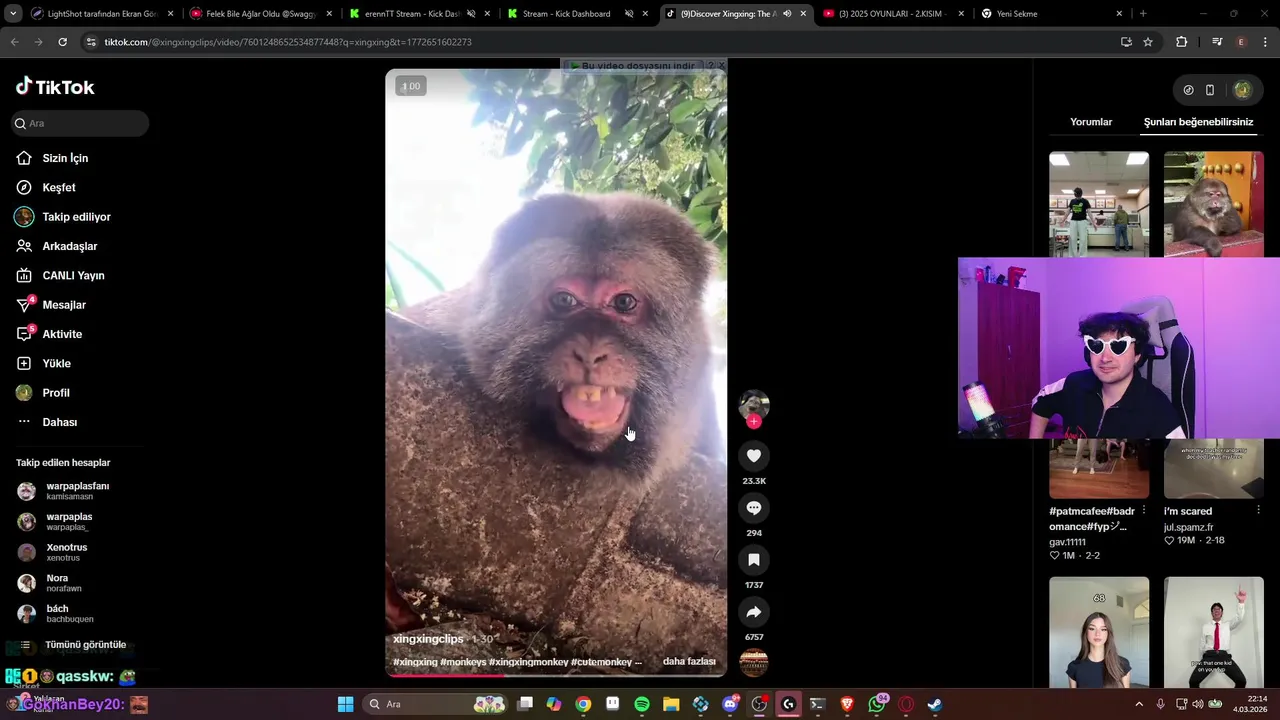Open the video comments icon
The width and height of the screenshot is (1280, 720).
click(754, 508)
